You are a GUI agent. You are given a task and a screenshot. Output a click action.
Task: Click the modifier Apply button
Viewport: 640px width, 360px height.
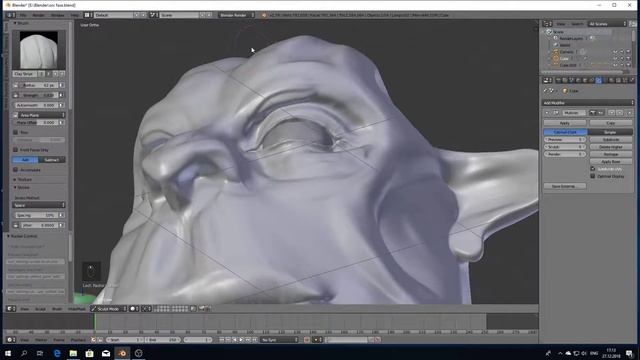(x=565, y=123)
